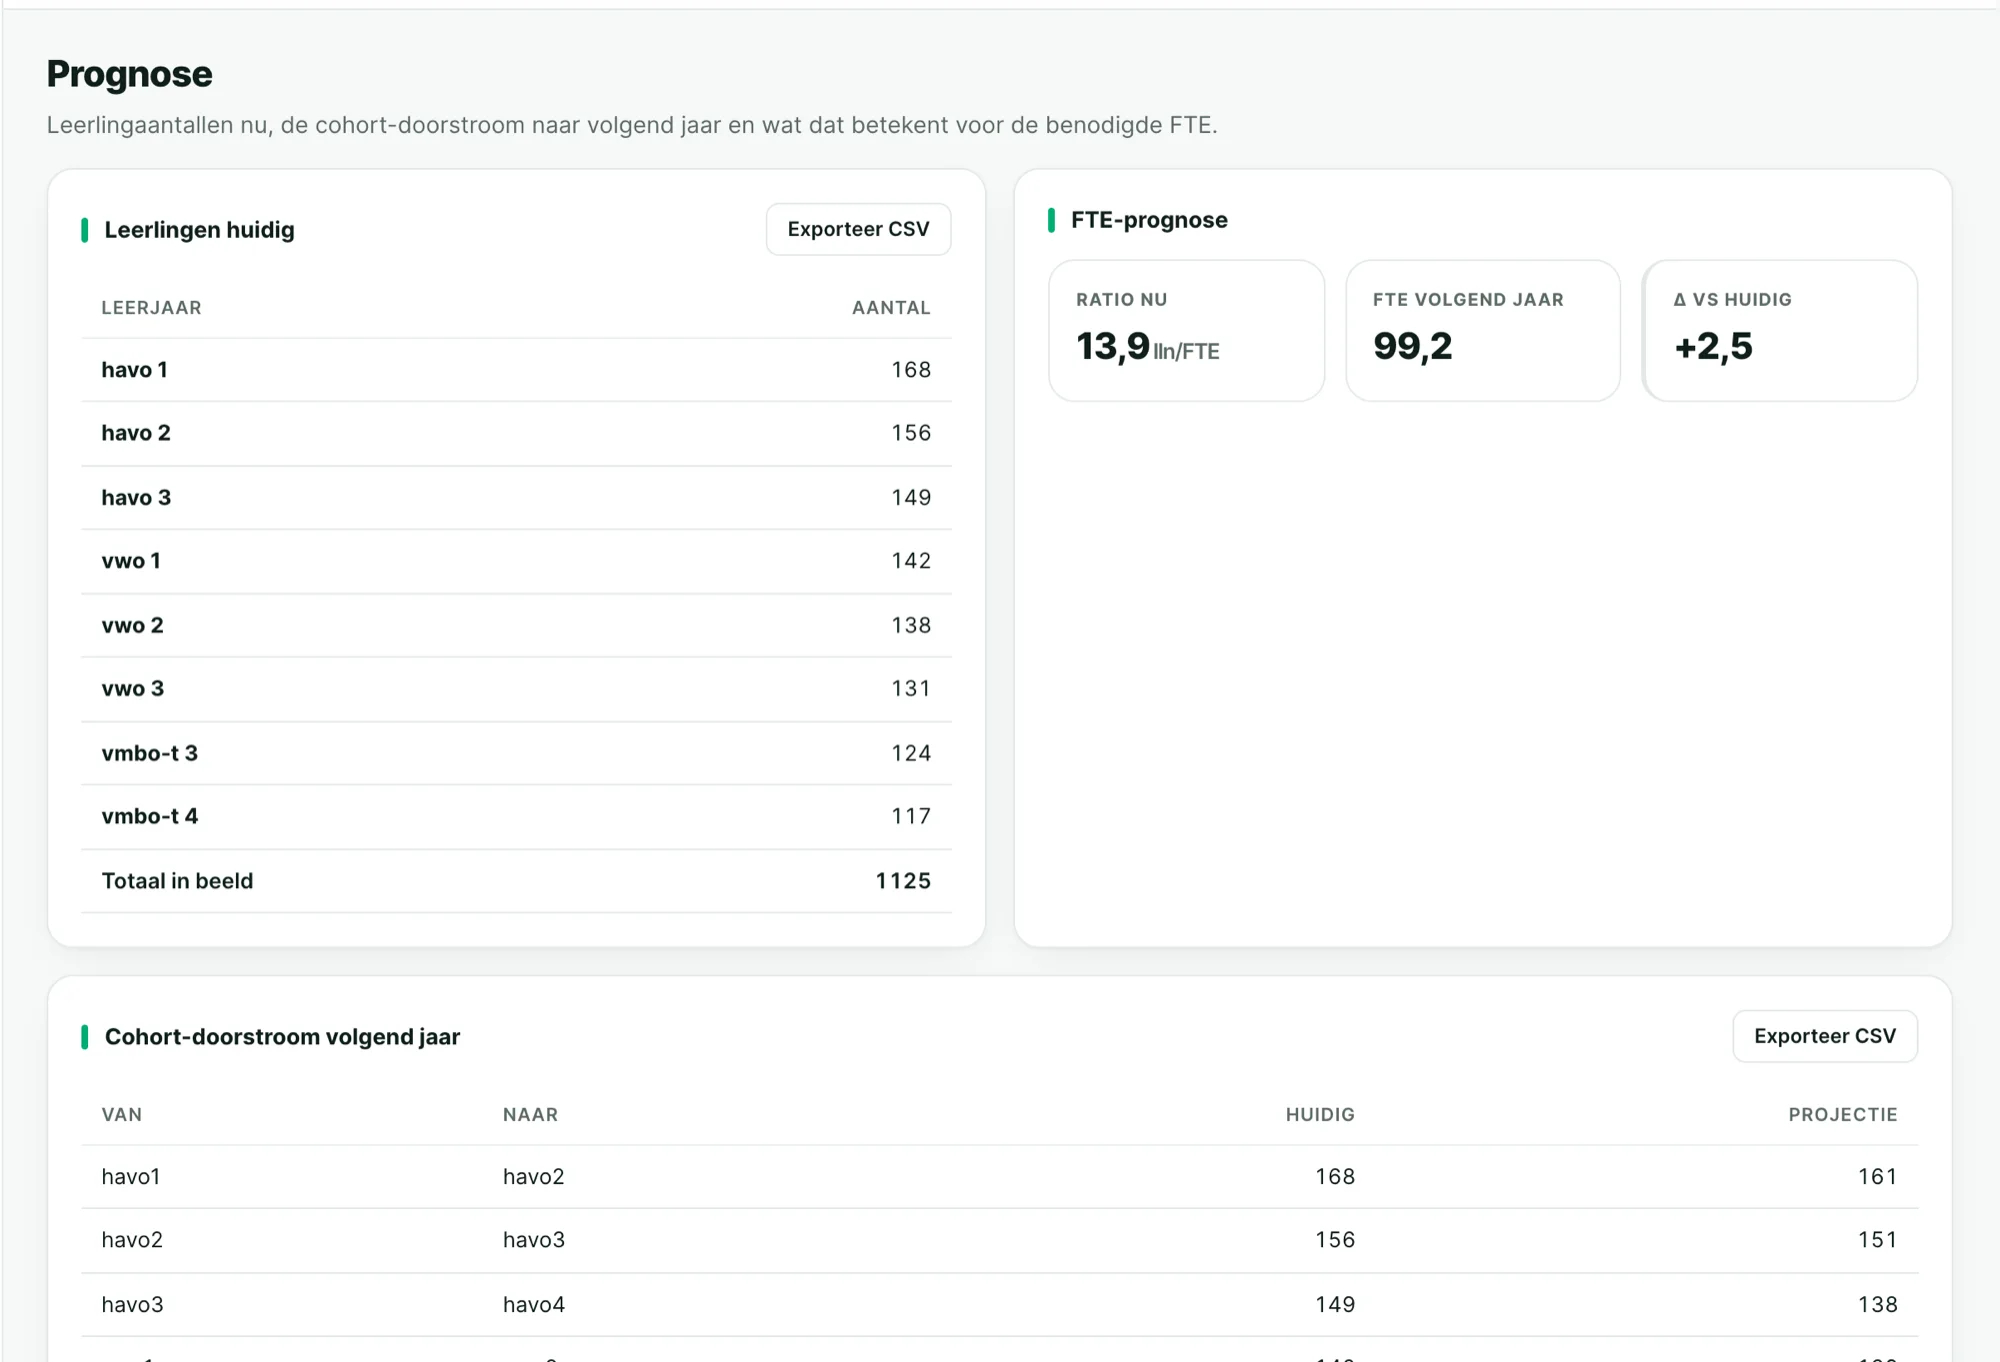Select the 'vwo 1' row label

click(x=131, y=561)
